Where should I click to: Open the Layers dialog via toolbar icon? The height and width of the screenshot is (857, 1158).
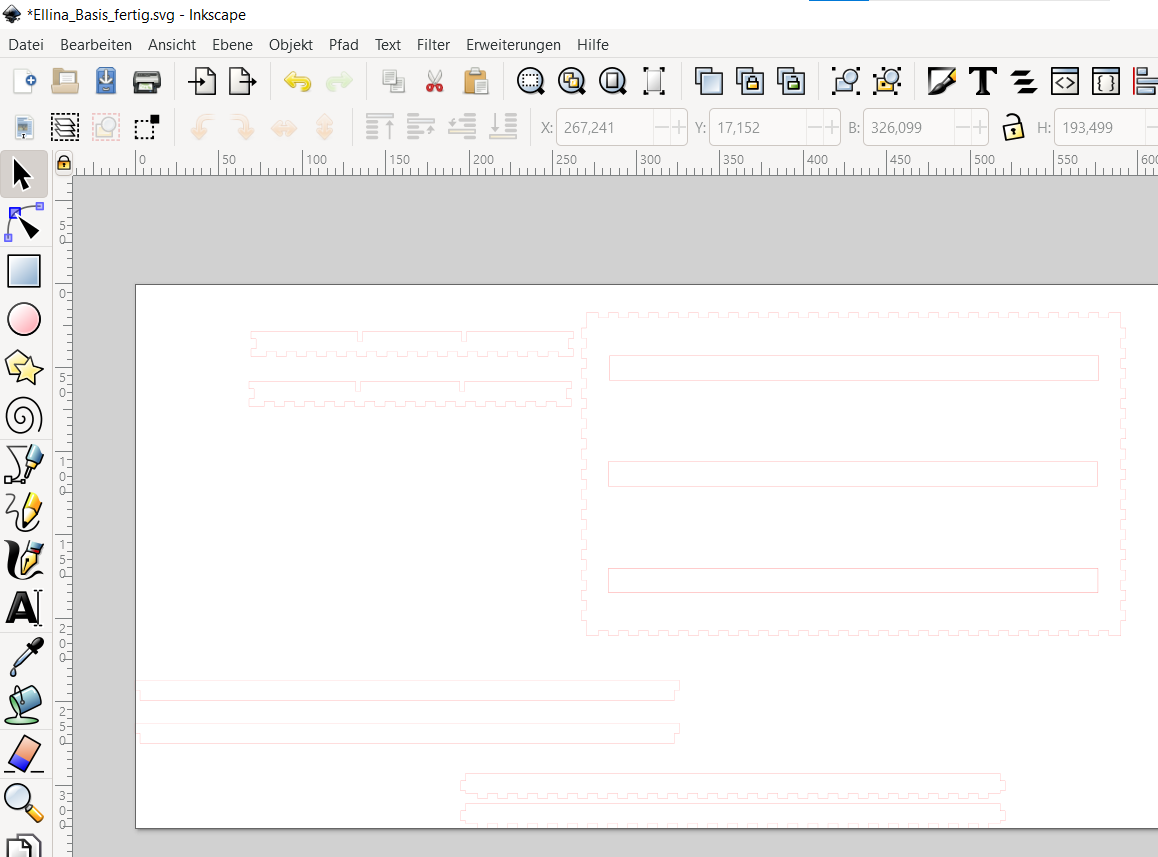pos(1023,81)
